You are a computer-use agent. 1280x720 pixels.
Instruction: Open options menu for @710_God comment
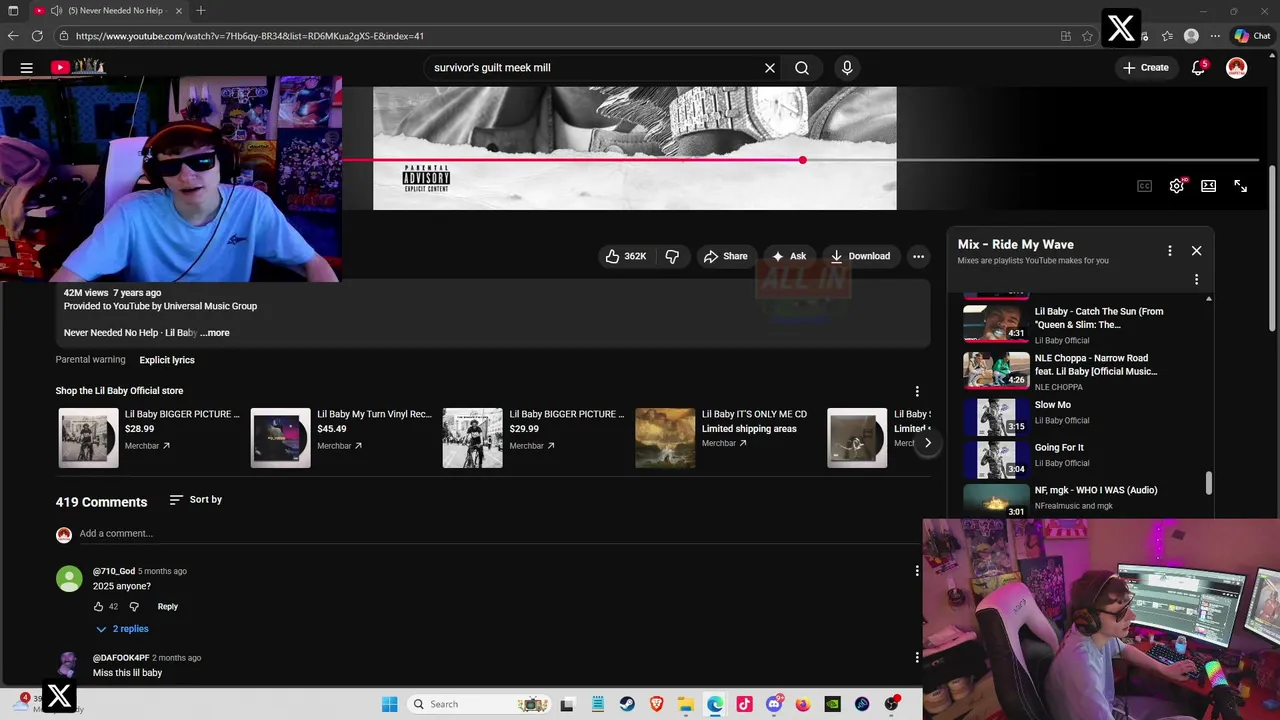pos(917,571)
